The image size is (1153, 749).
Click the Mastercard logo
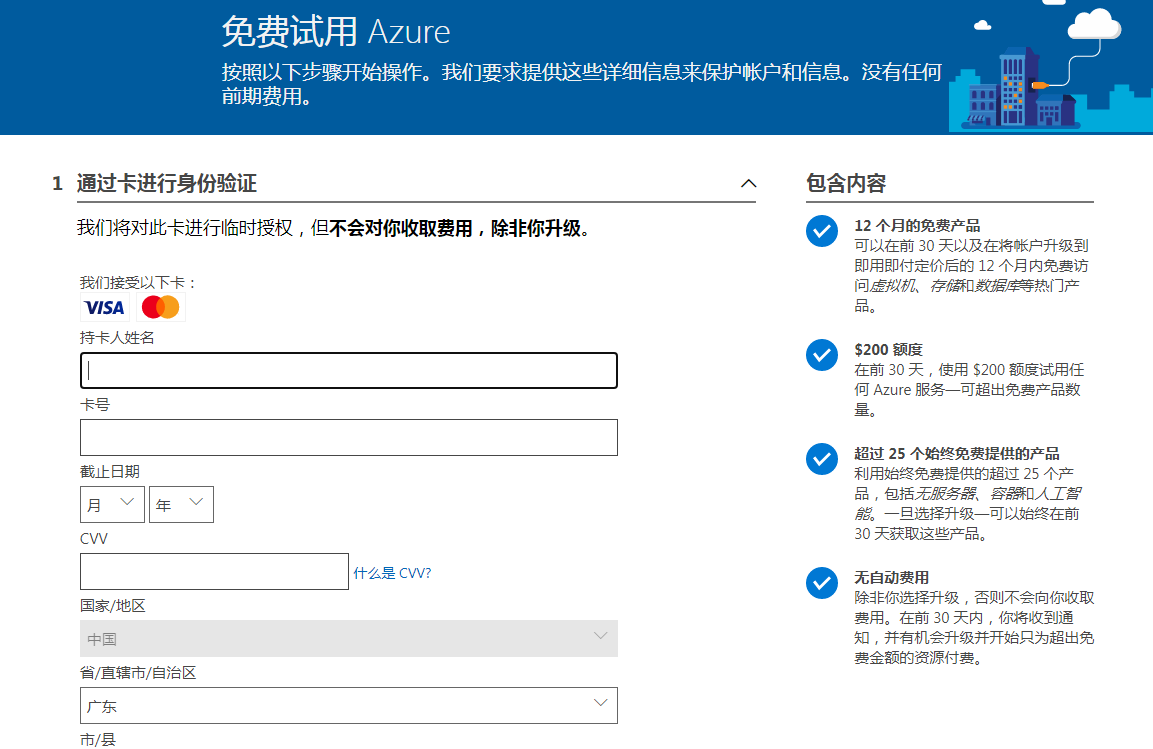point(160,307)
